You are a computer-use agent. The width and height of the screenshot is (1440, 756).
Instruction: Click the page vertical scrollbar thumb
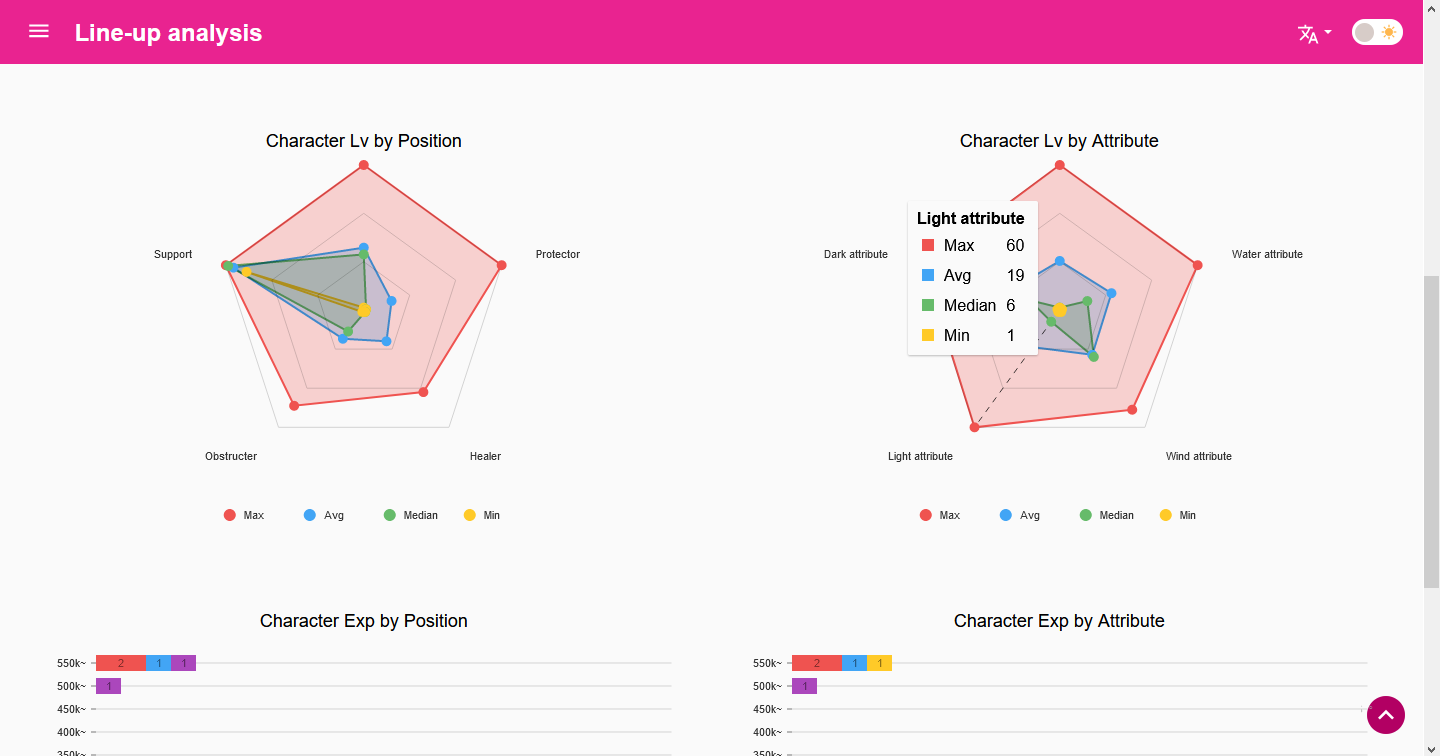point(1431,431)
